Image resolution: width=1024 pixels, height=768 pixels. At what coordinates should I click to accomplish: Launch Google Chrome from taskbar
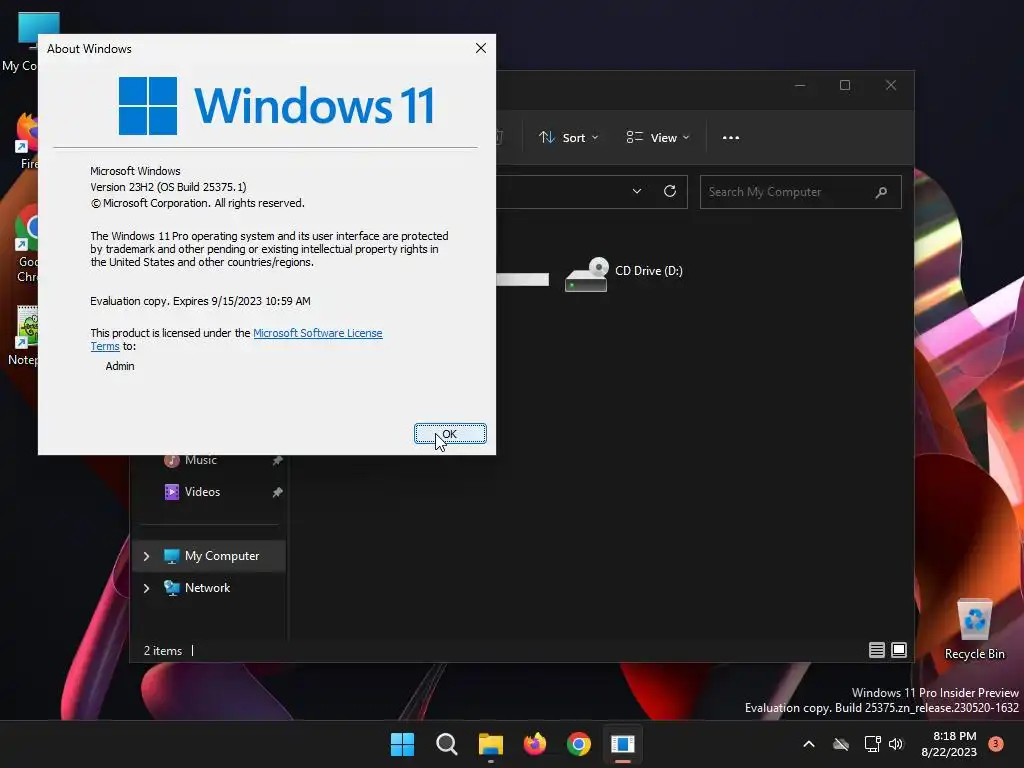pyautogui.click(x=579, y=744)
